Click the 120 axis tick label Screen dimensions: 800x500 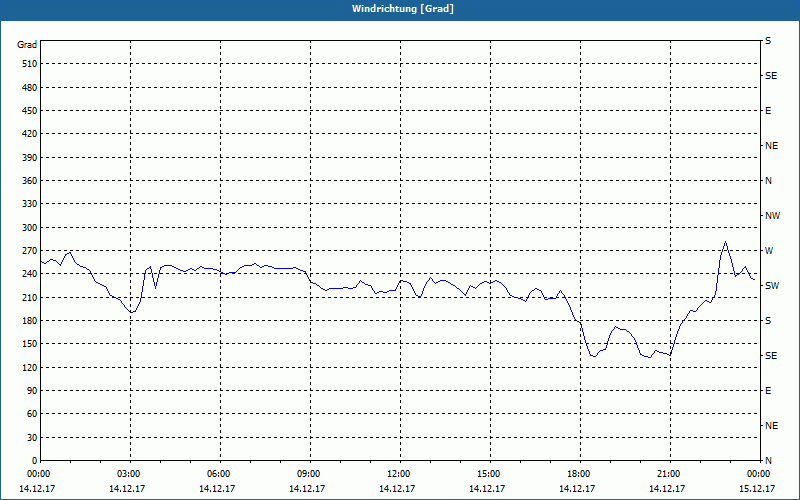30,367
